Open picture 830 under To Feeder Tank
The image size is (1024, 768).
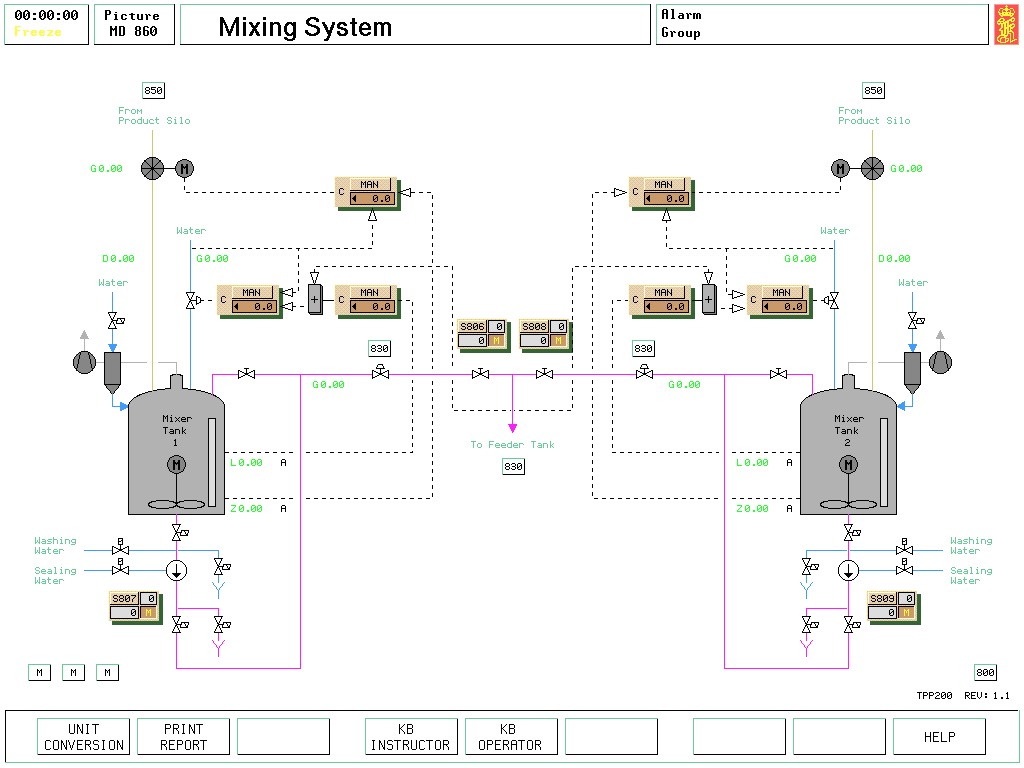click(513, 466)
